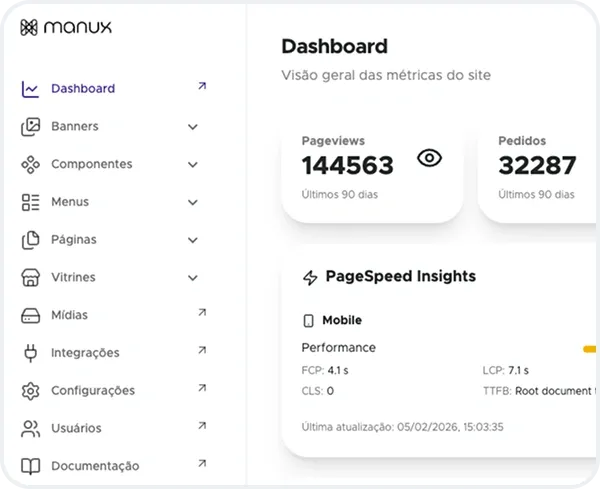Image resolution: width=600 pixels, height=489 pixels.
Task: Open the Dashboard menu item
Action: pos(83,88)
